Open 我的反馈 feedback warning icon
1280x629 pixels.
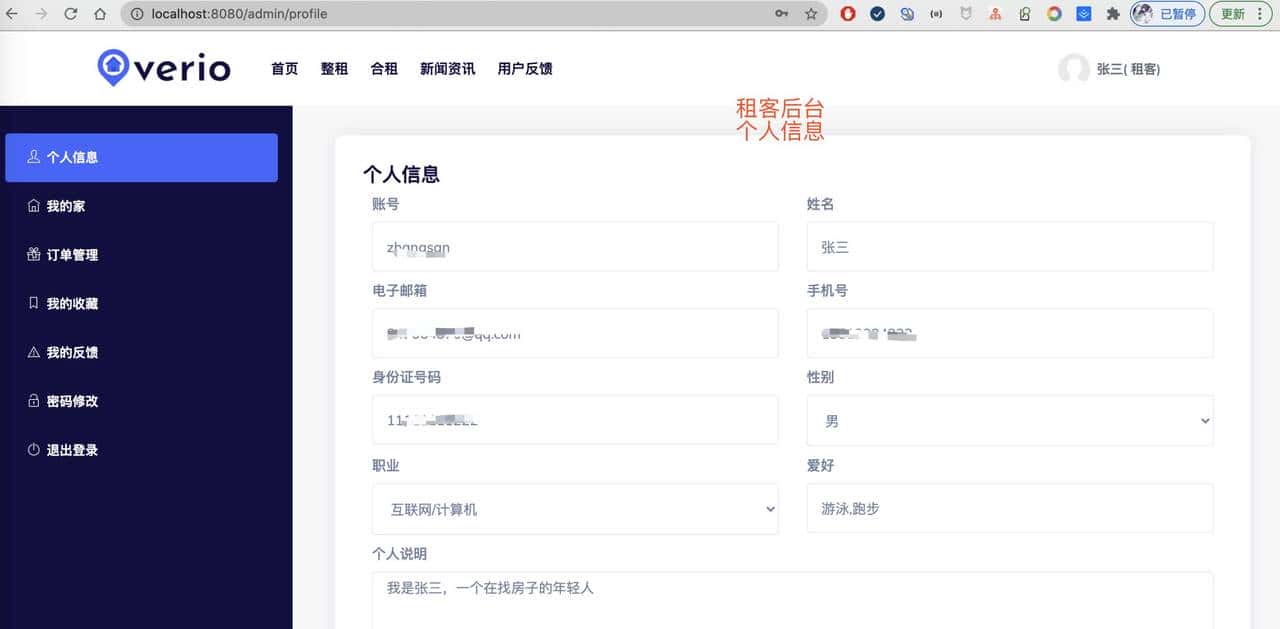pyautogui.click(x=33, y=352)
